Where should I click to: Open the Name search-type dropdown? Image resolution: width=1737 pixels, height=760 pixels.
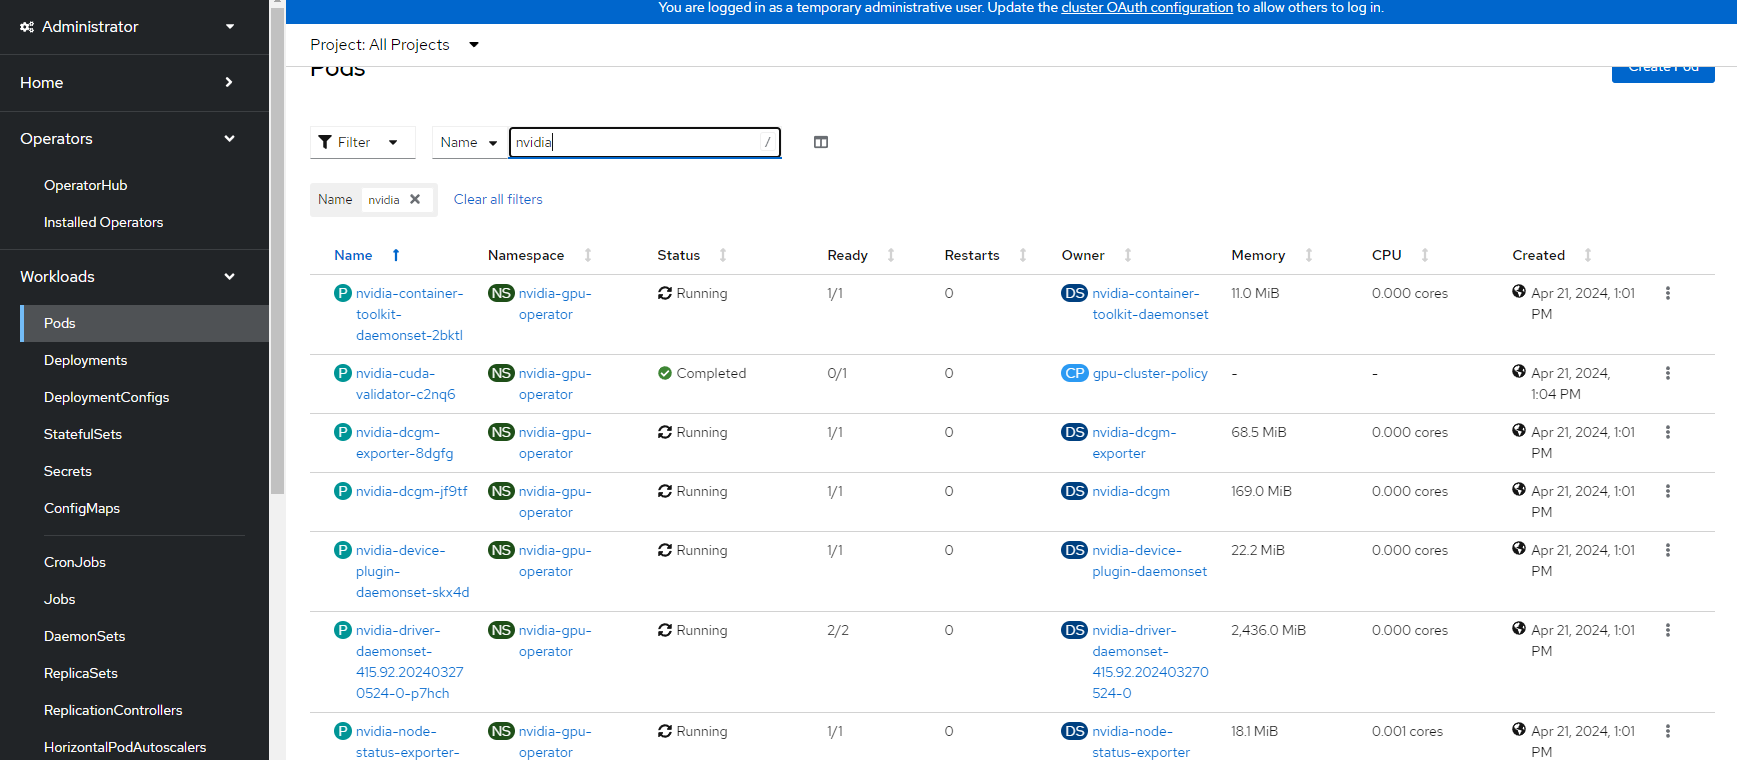click(469, 142)
